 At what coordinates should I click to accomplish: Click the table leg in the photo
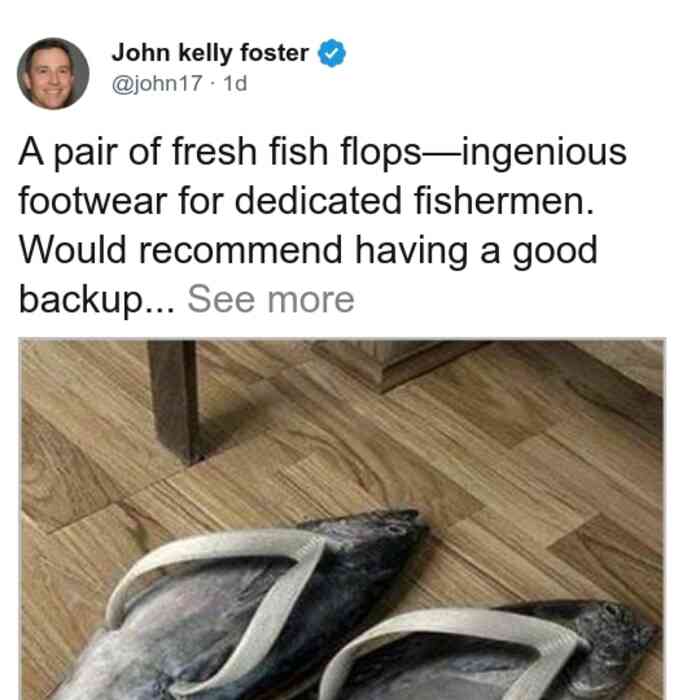[173, 402]
